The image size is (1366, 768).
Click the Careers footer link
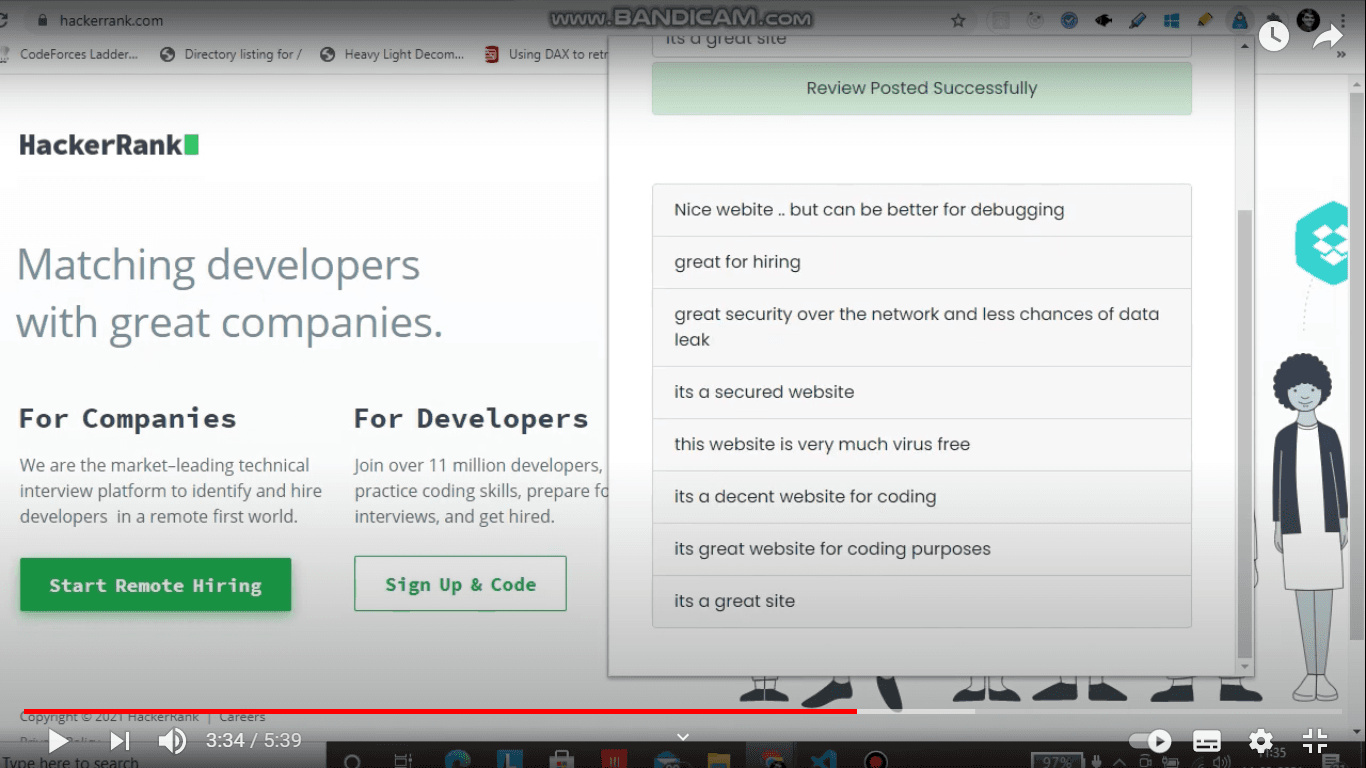click(242, 716)
